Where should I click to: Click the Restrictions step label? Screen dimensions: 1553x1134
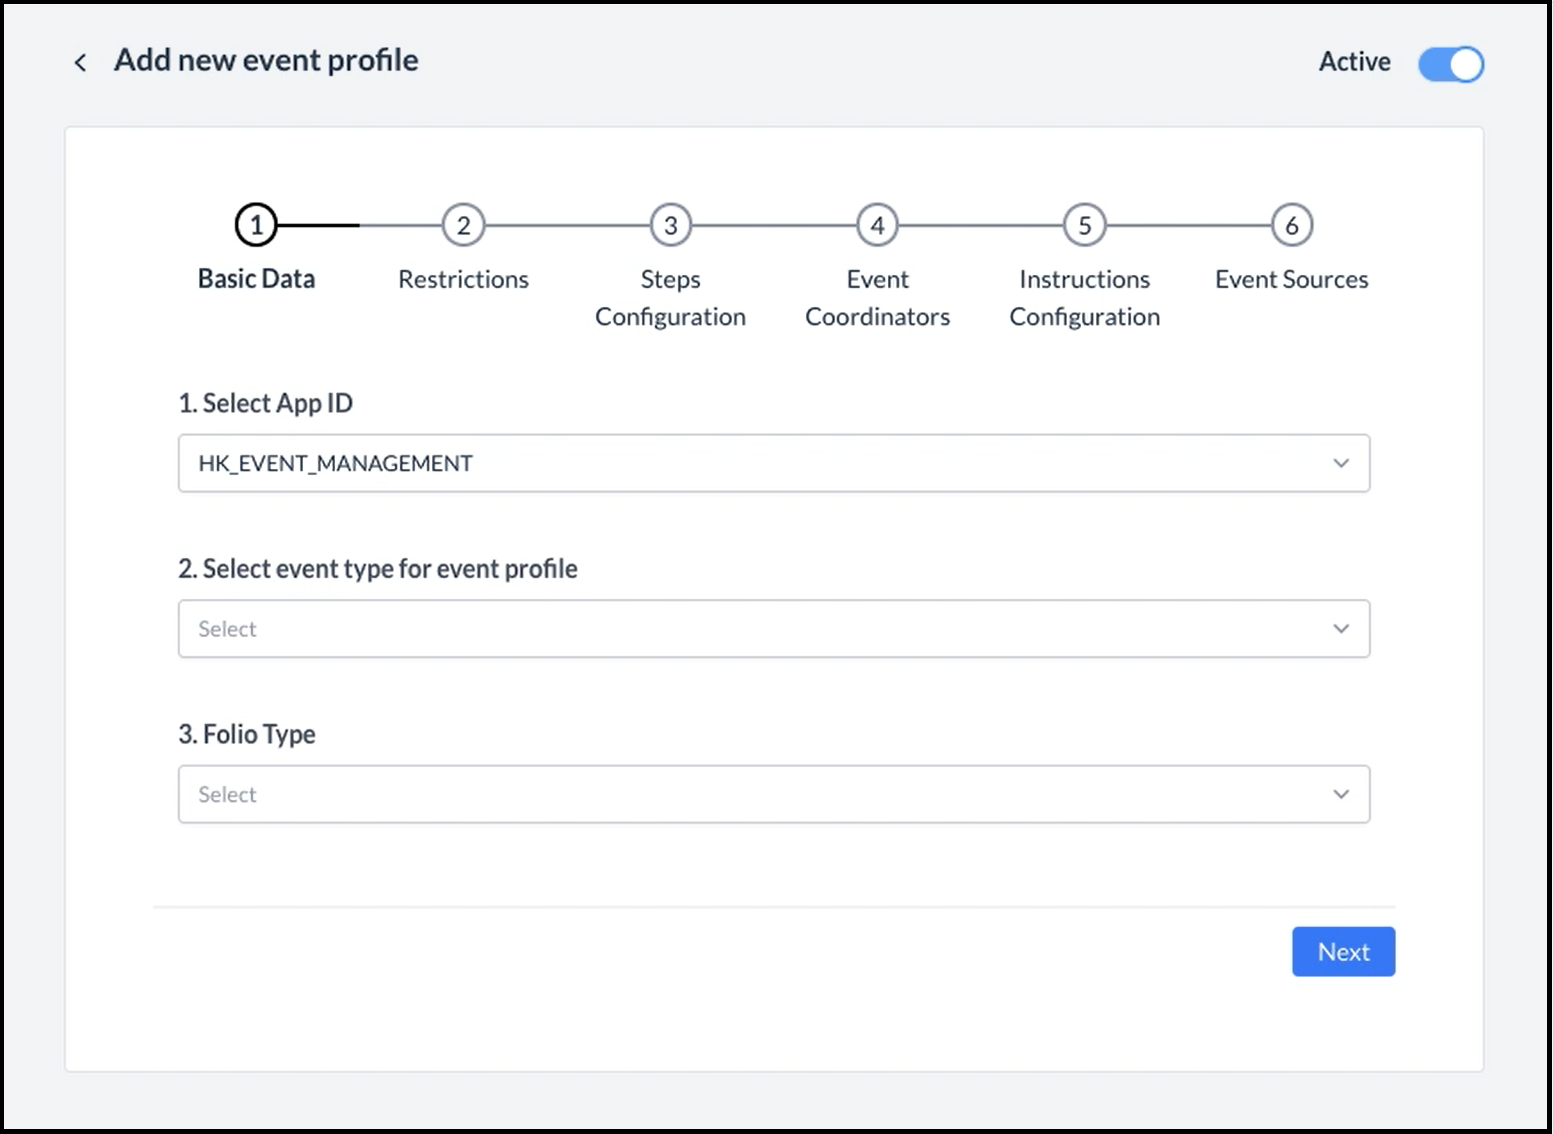click(x=463, y=279)
